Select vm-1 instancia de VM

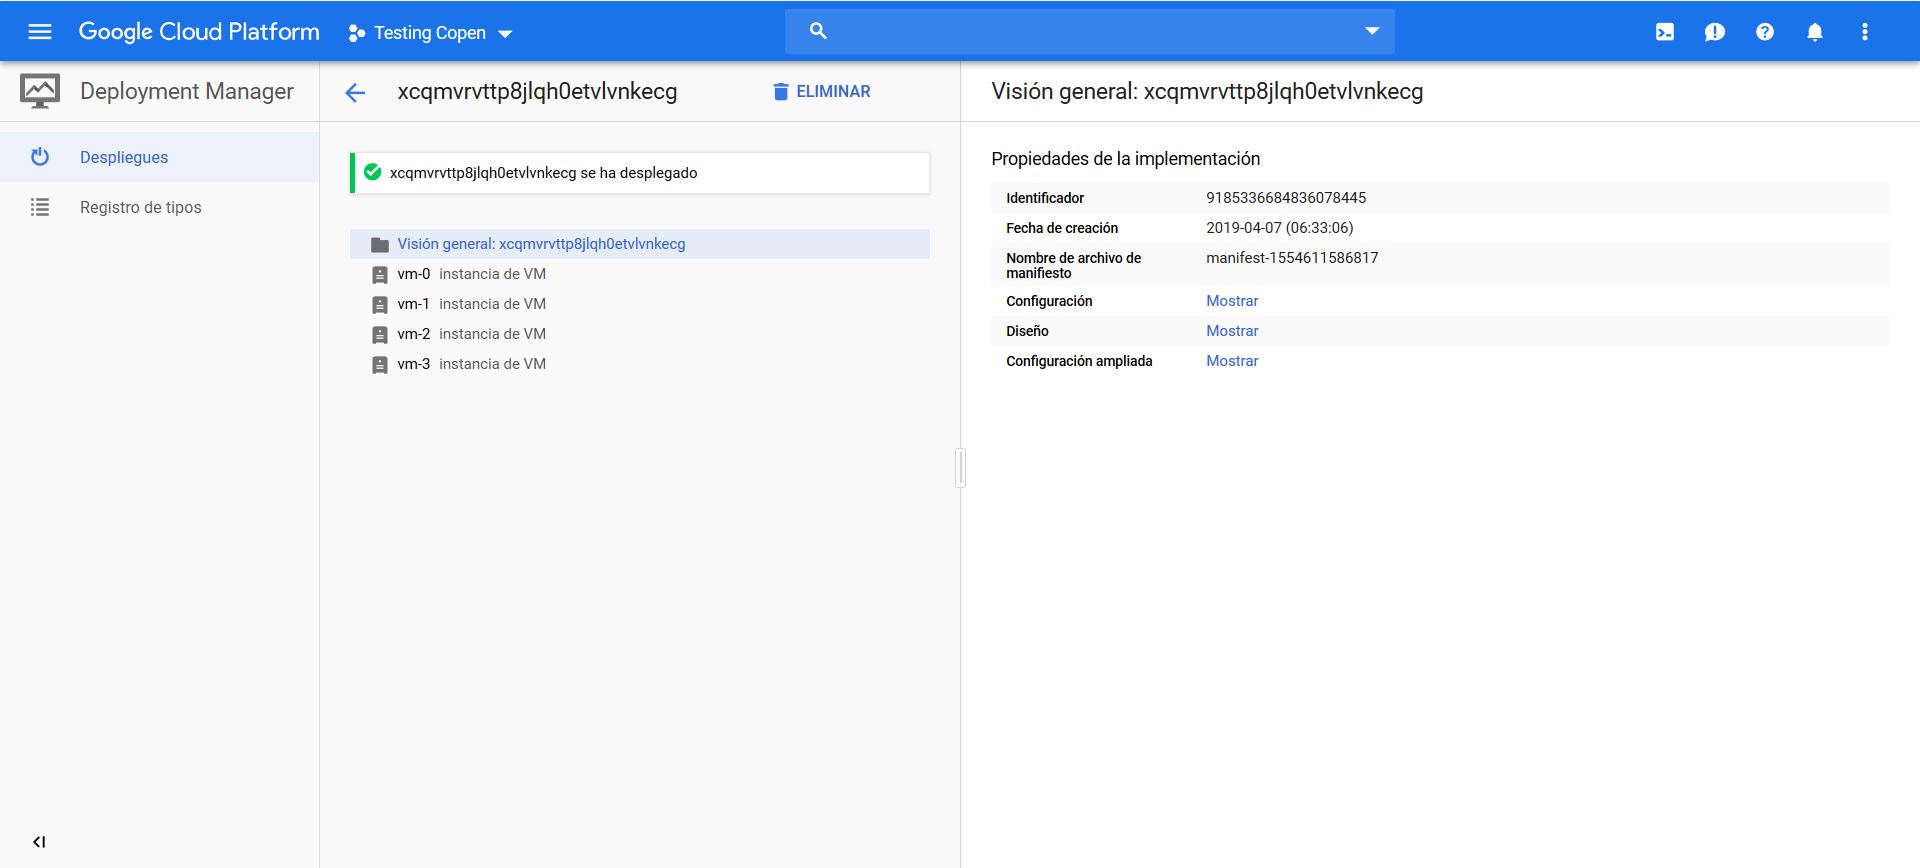(x=640, y=304)
